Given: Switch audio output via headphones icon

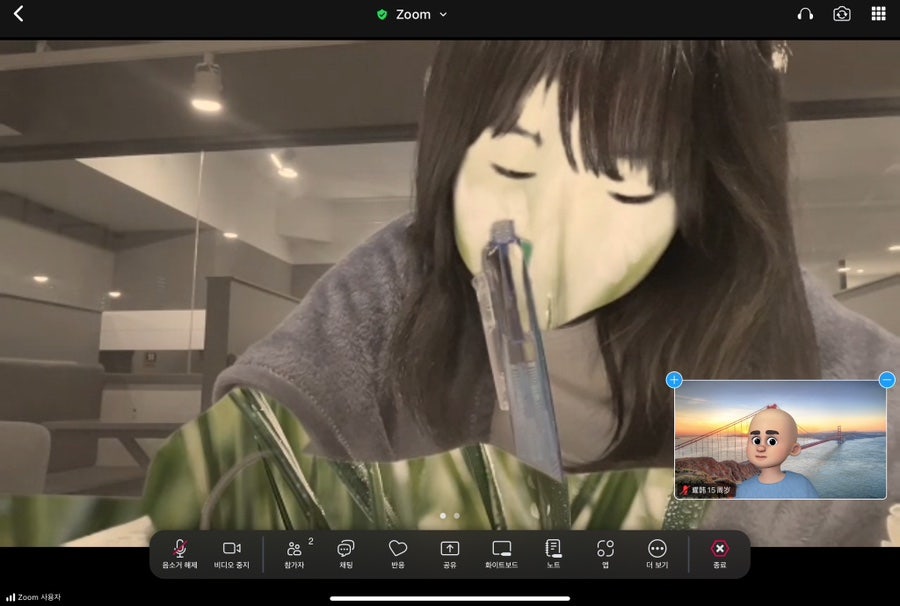Looking at the screenshot, I should [805, 14].
